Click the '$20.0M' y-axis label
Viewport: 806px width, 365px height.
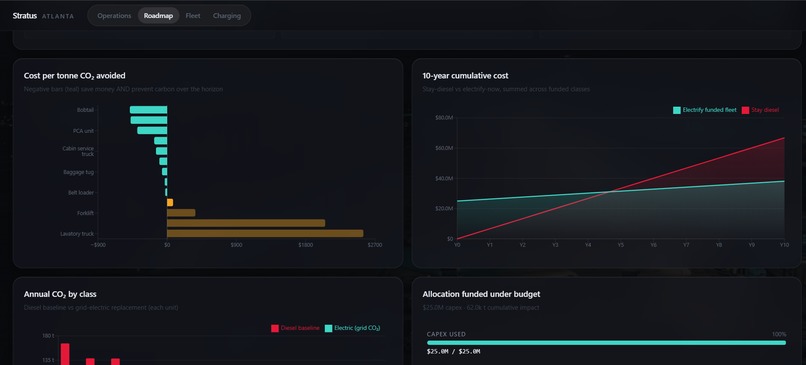(x=444, y=209)
